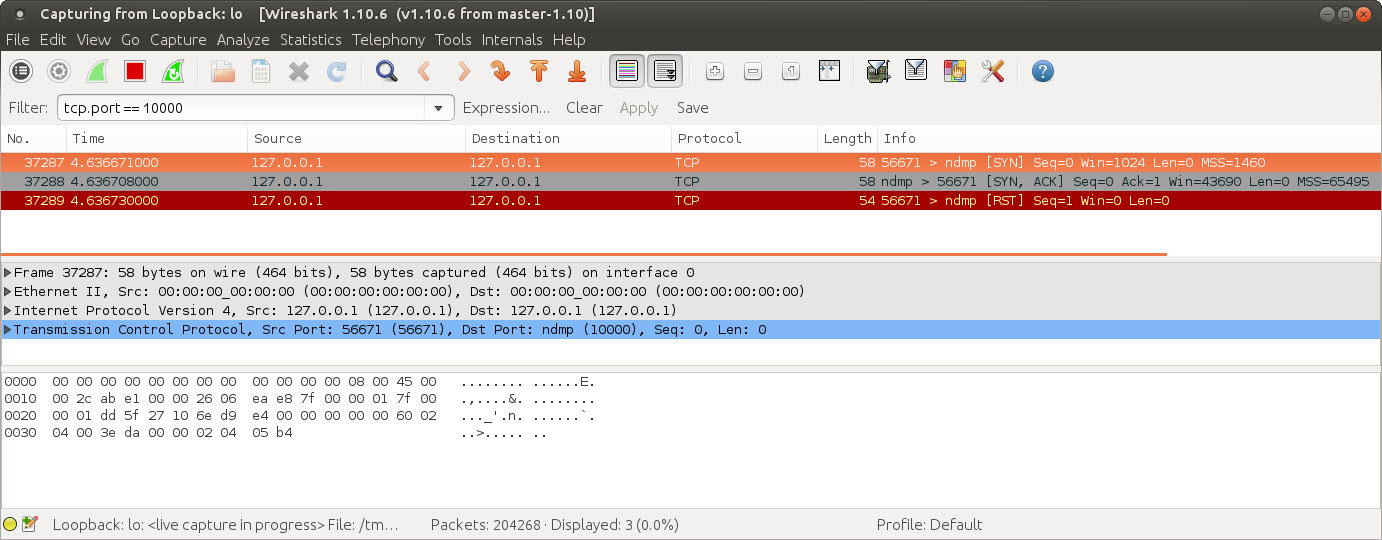Click the Expression... button
1382x540 pixels.
tap(506, 108)
